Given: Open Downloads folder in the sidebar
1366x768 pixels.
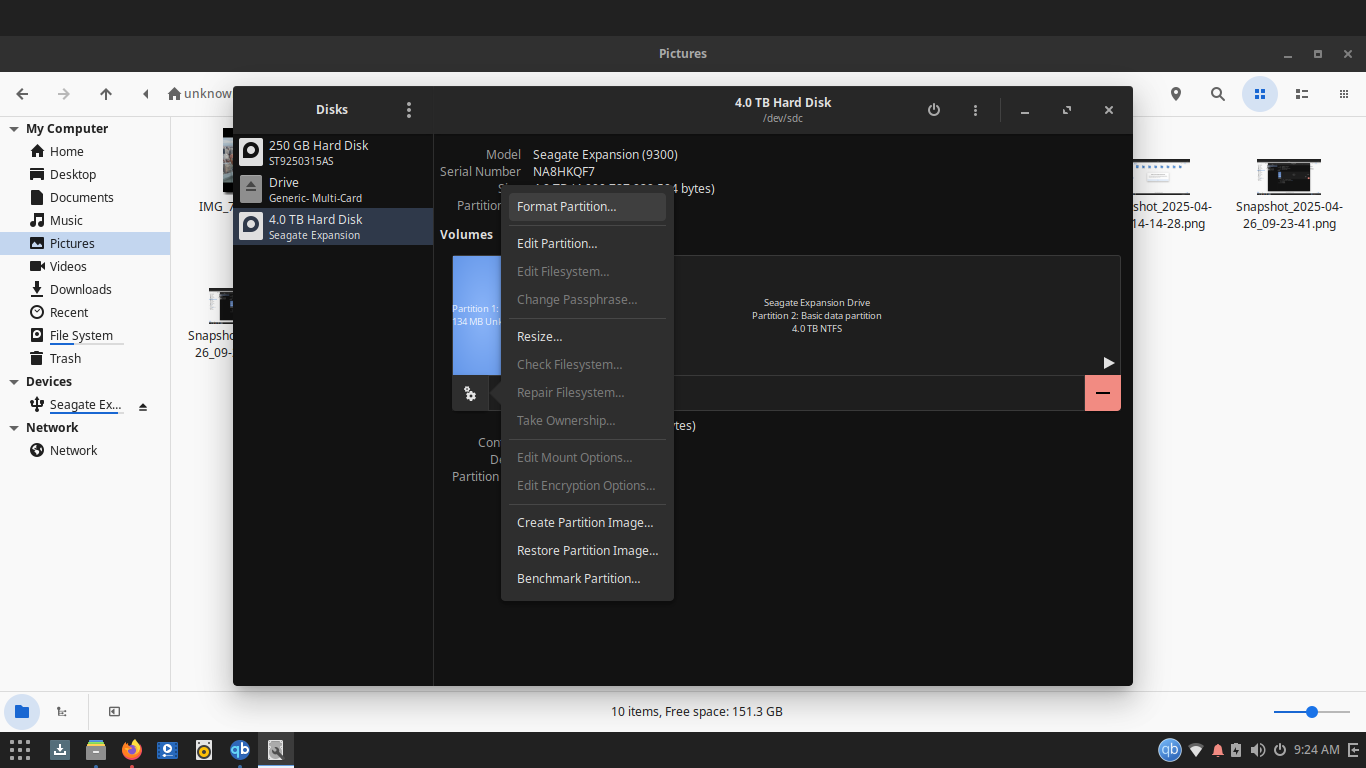Looking at the screenshot, I should tap(80, 290).
